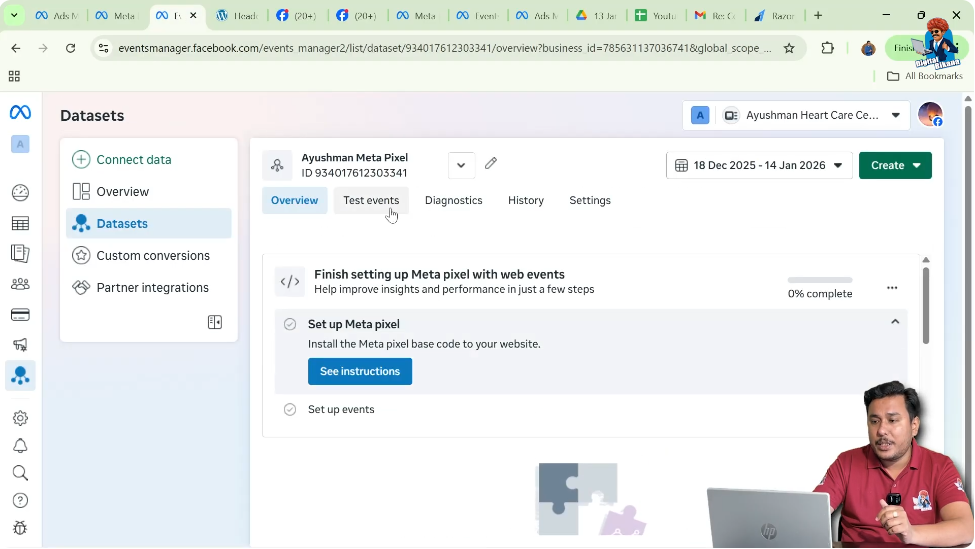975x549 pixels.
Task: Collapse the navigation panel icon
Action: pos(215,322)
